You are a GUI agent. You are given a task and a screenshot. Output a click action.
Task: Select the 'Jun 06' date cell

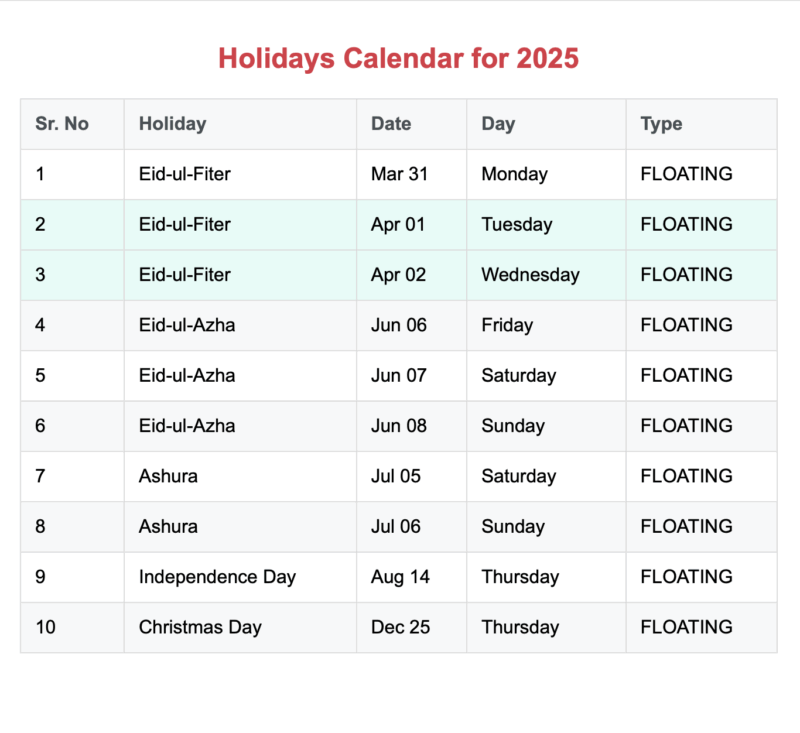pyautogui.click(x=398, y=325)
